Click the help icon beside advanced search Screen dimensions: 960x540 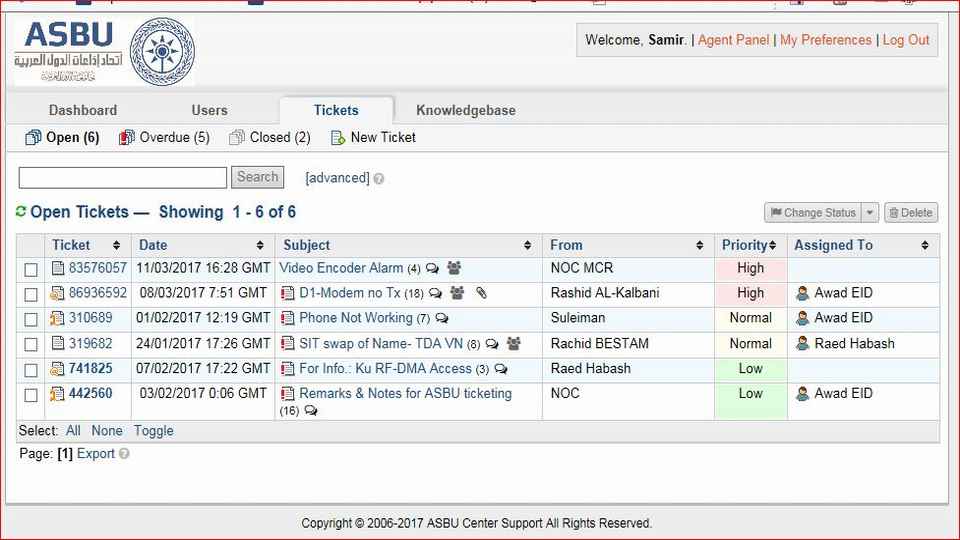pyautogui.click(x=379, y=179)
